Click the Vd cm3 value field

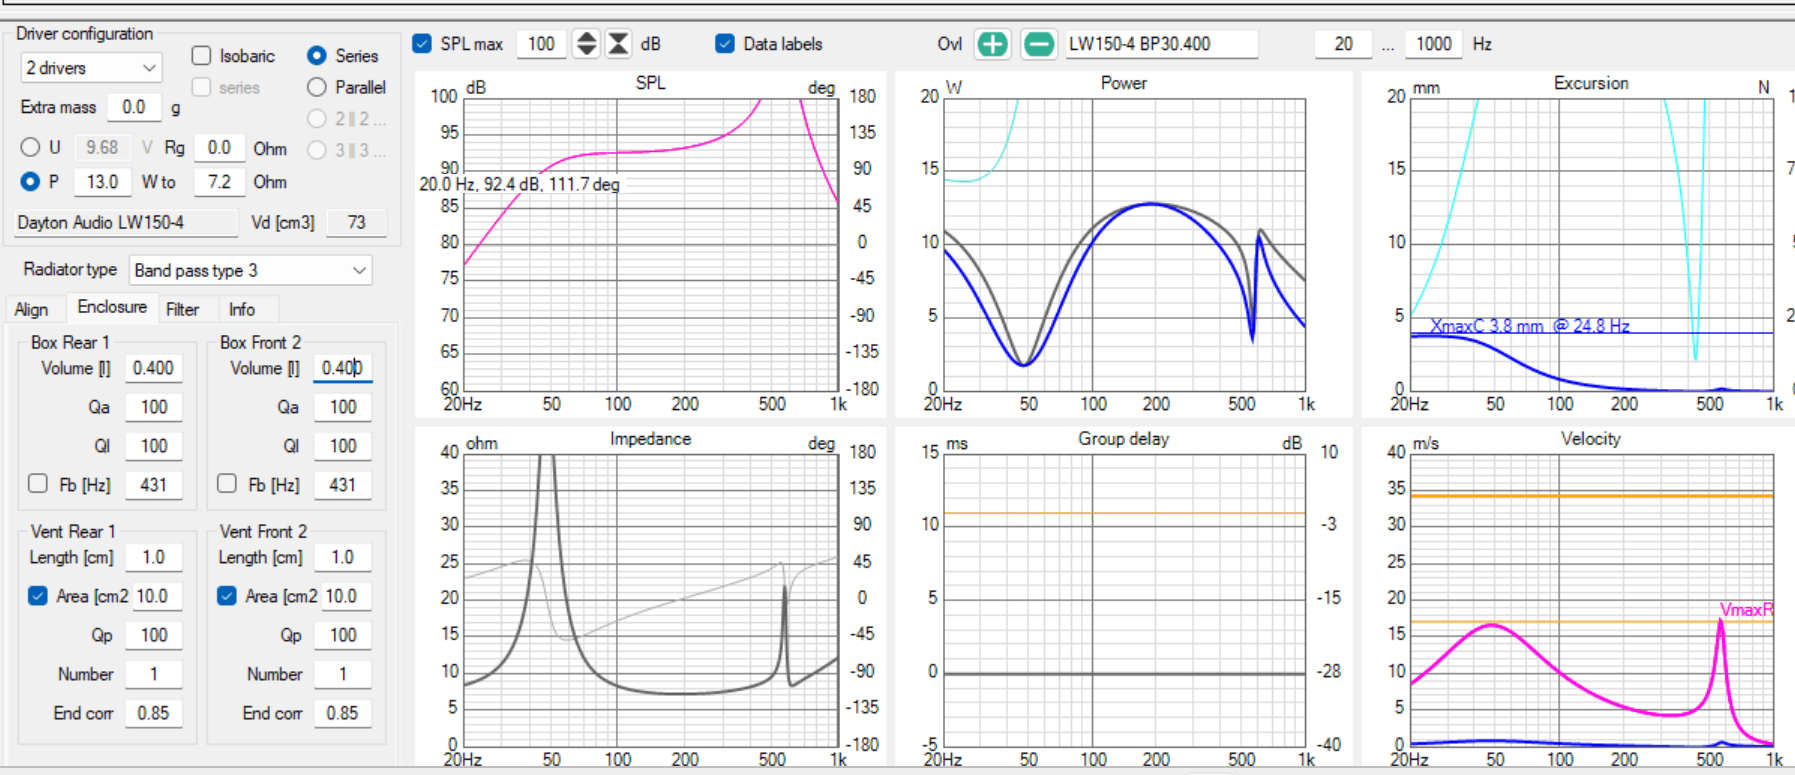[357, 222]
